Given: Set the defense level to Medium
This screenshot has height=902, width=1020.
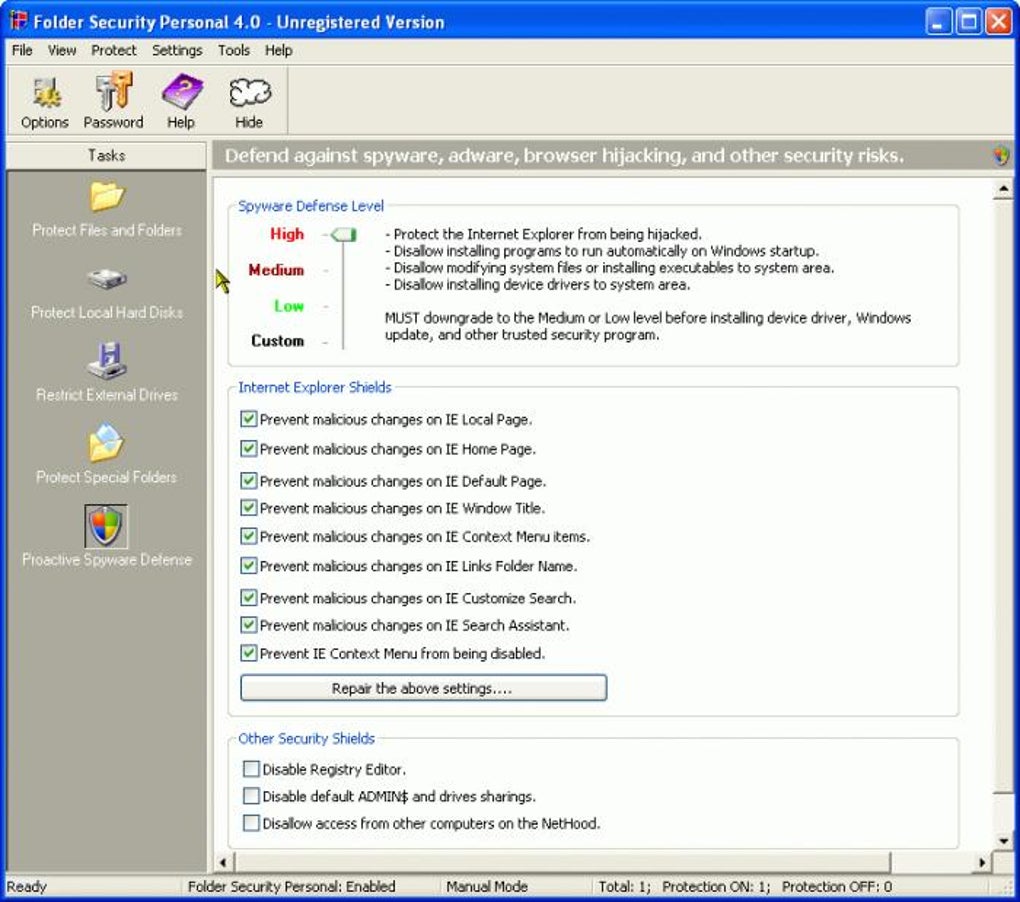Looking at the screenshot, I should (x=276, y=270).
